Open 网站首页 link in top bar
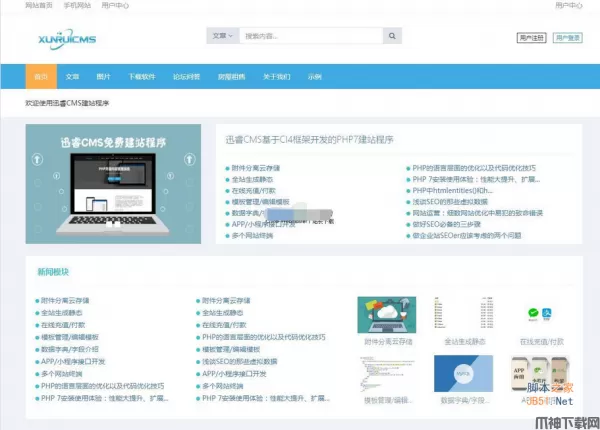This screenshot has width=600, height=430. [39, 5]
